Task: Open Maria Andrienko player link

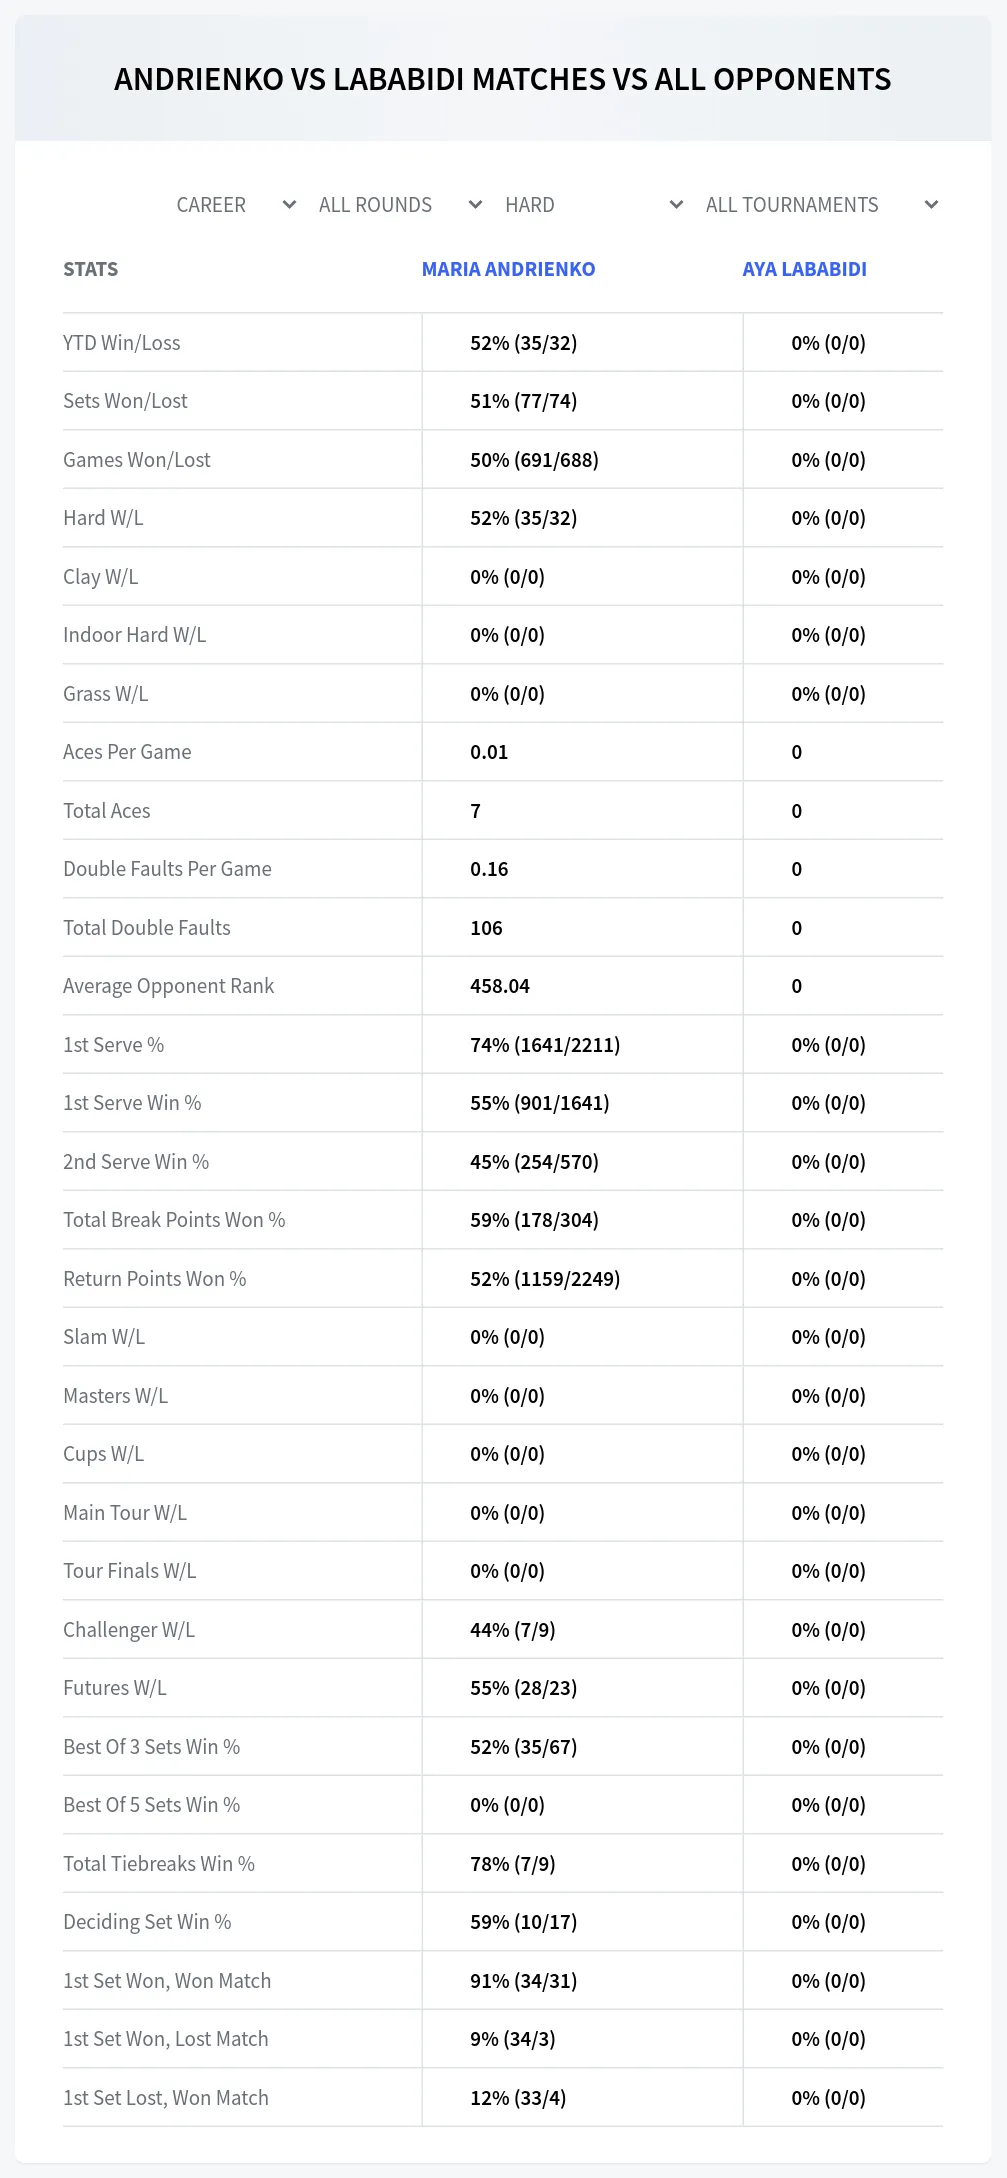Action: (x=508, y=269)
